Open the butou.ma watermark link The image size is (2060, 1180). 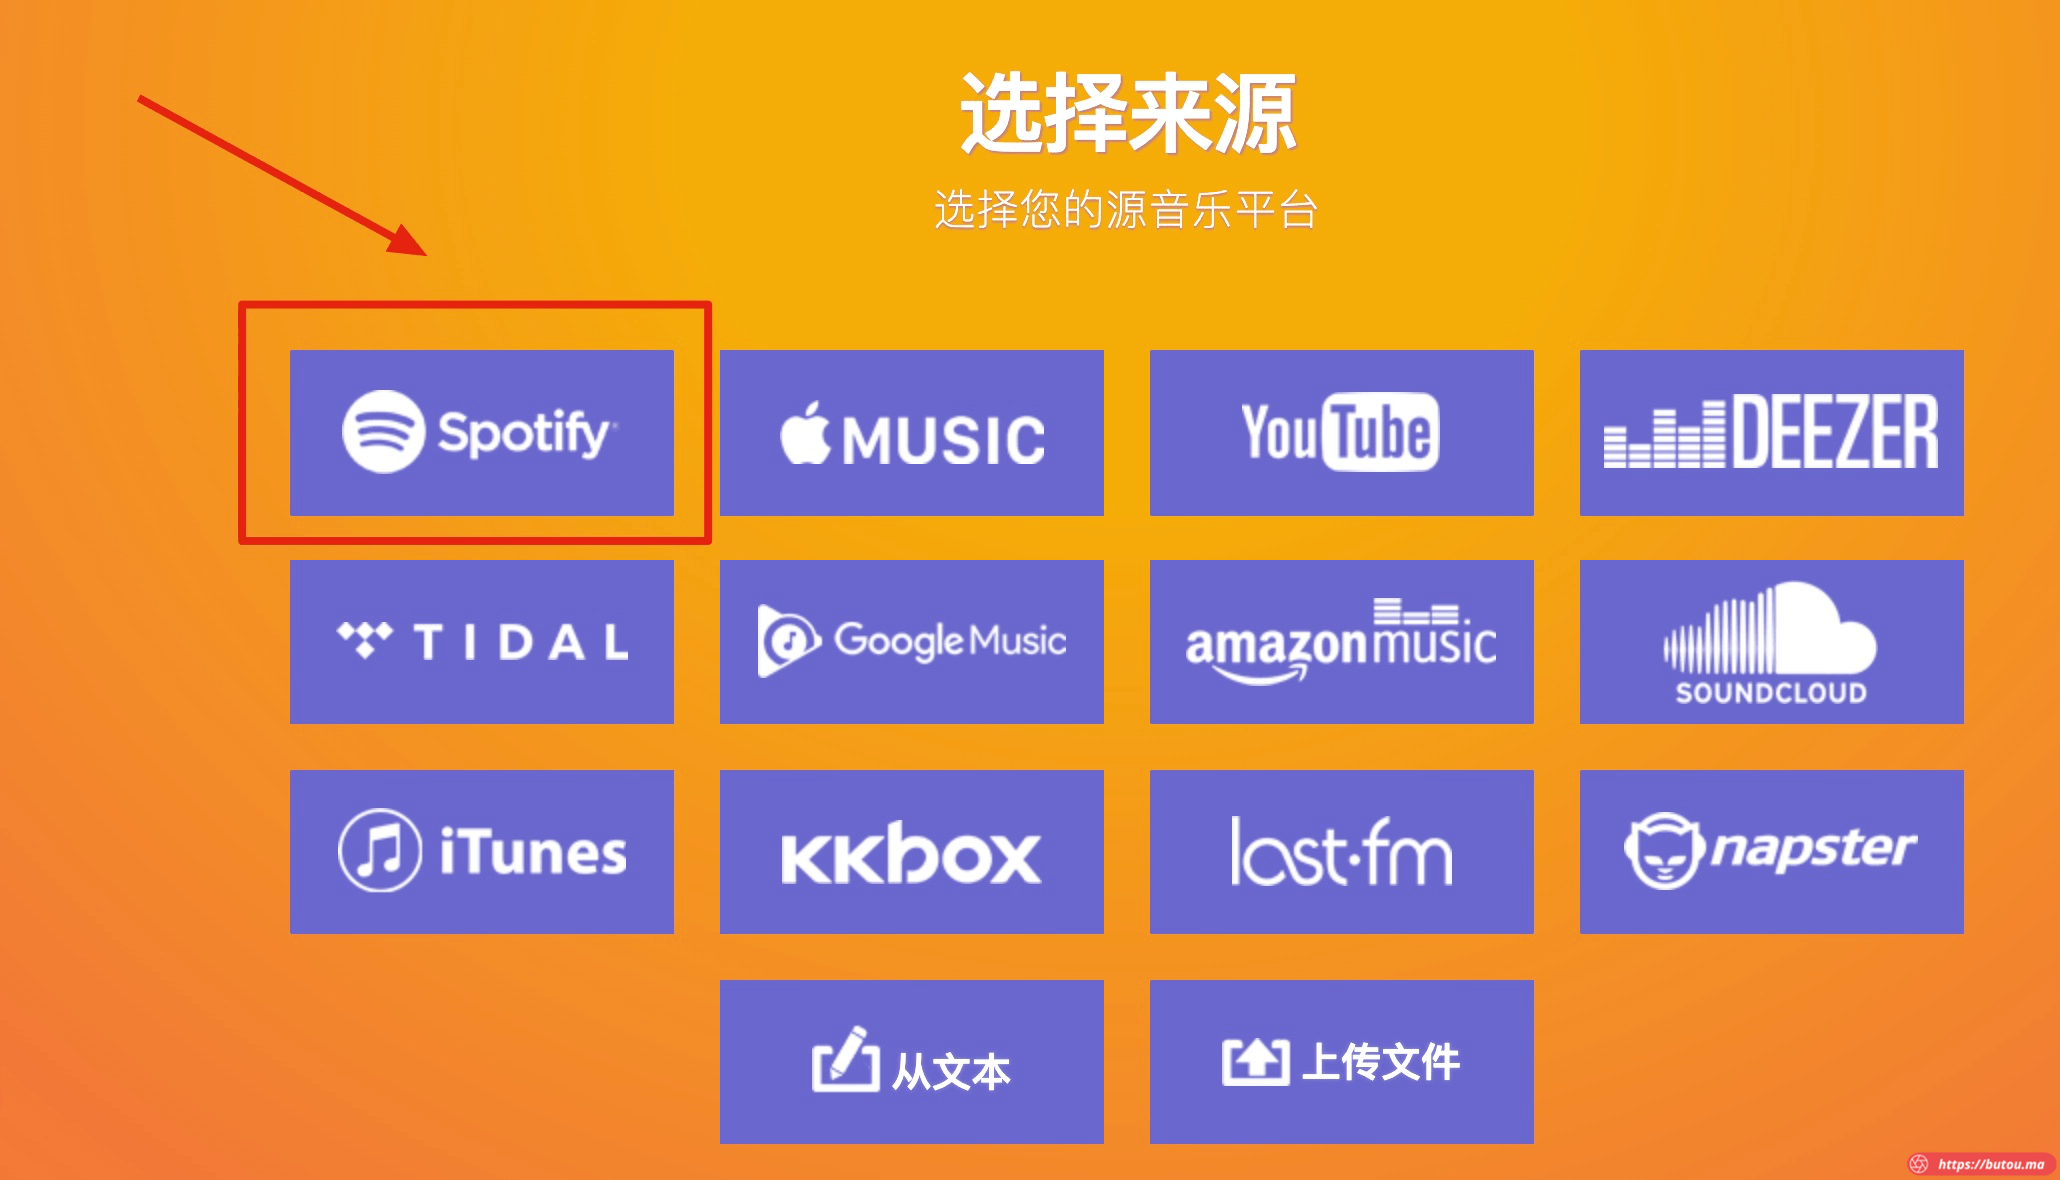click(1980, 1164)
